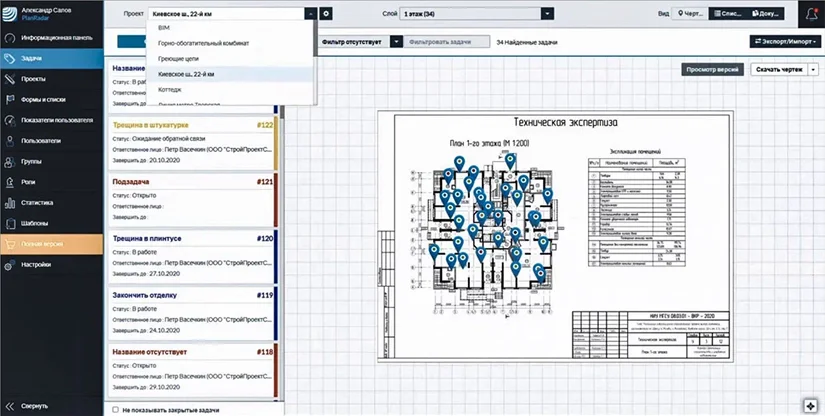The height and width of the screenshot is (416, 825).
Task: Open Статистика in the sidebar
Action: [x=37, y=203]
